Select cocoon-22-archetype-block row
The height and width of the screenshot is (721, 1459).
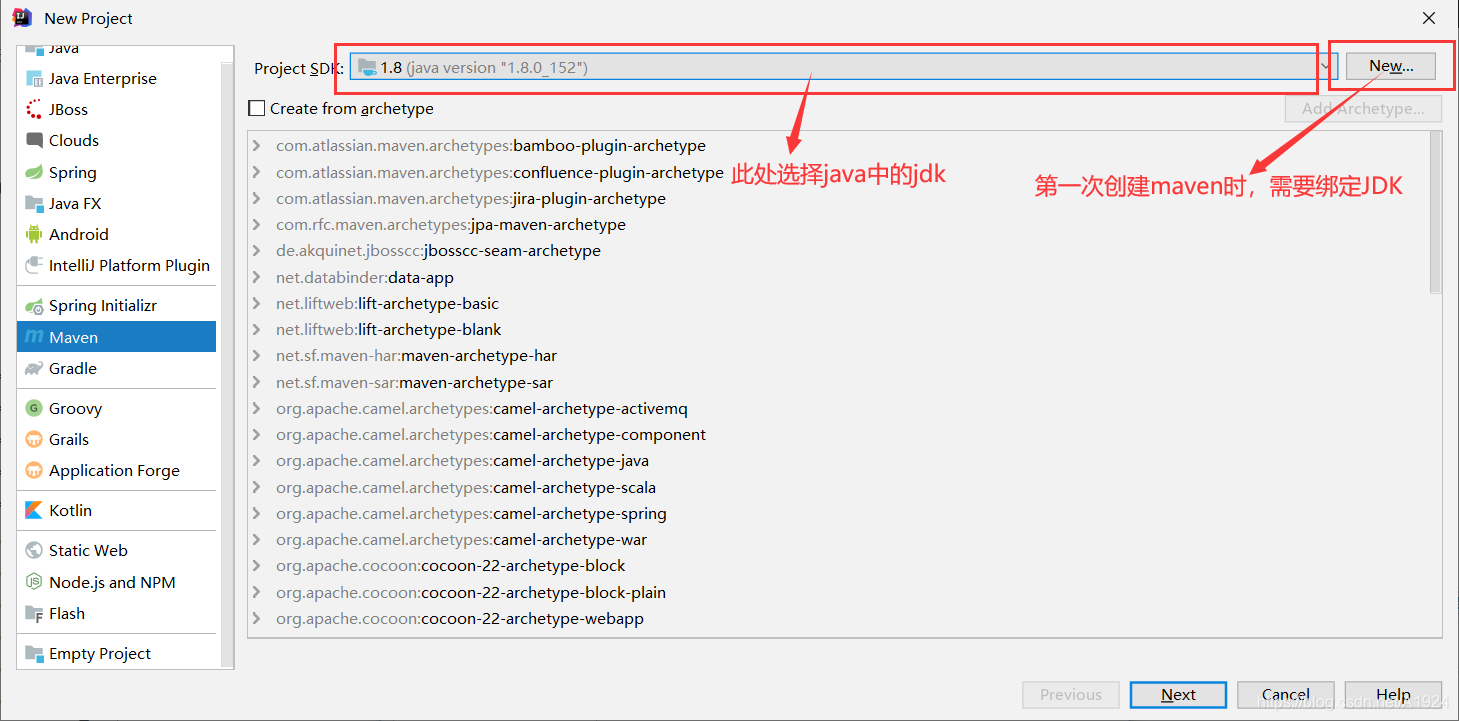click(x=838, y=566)
